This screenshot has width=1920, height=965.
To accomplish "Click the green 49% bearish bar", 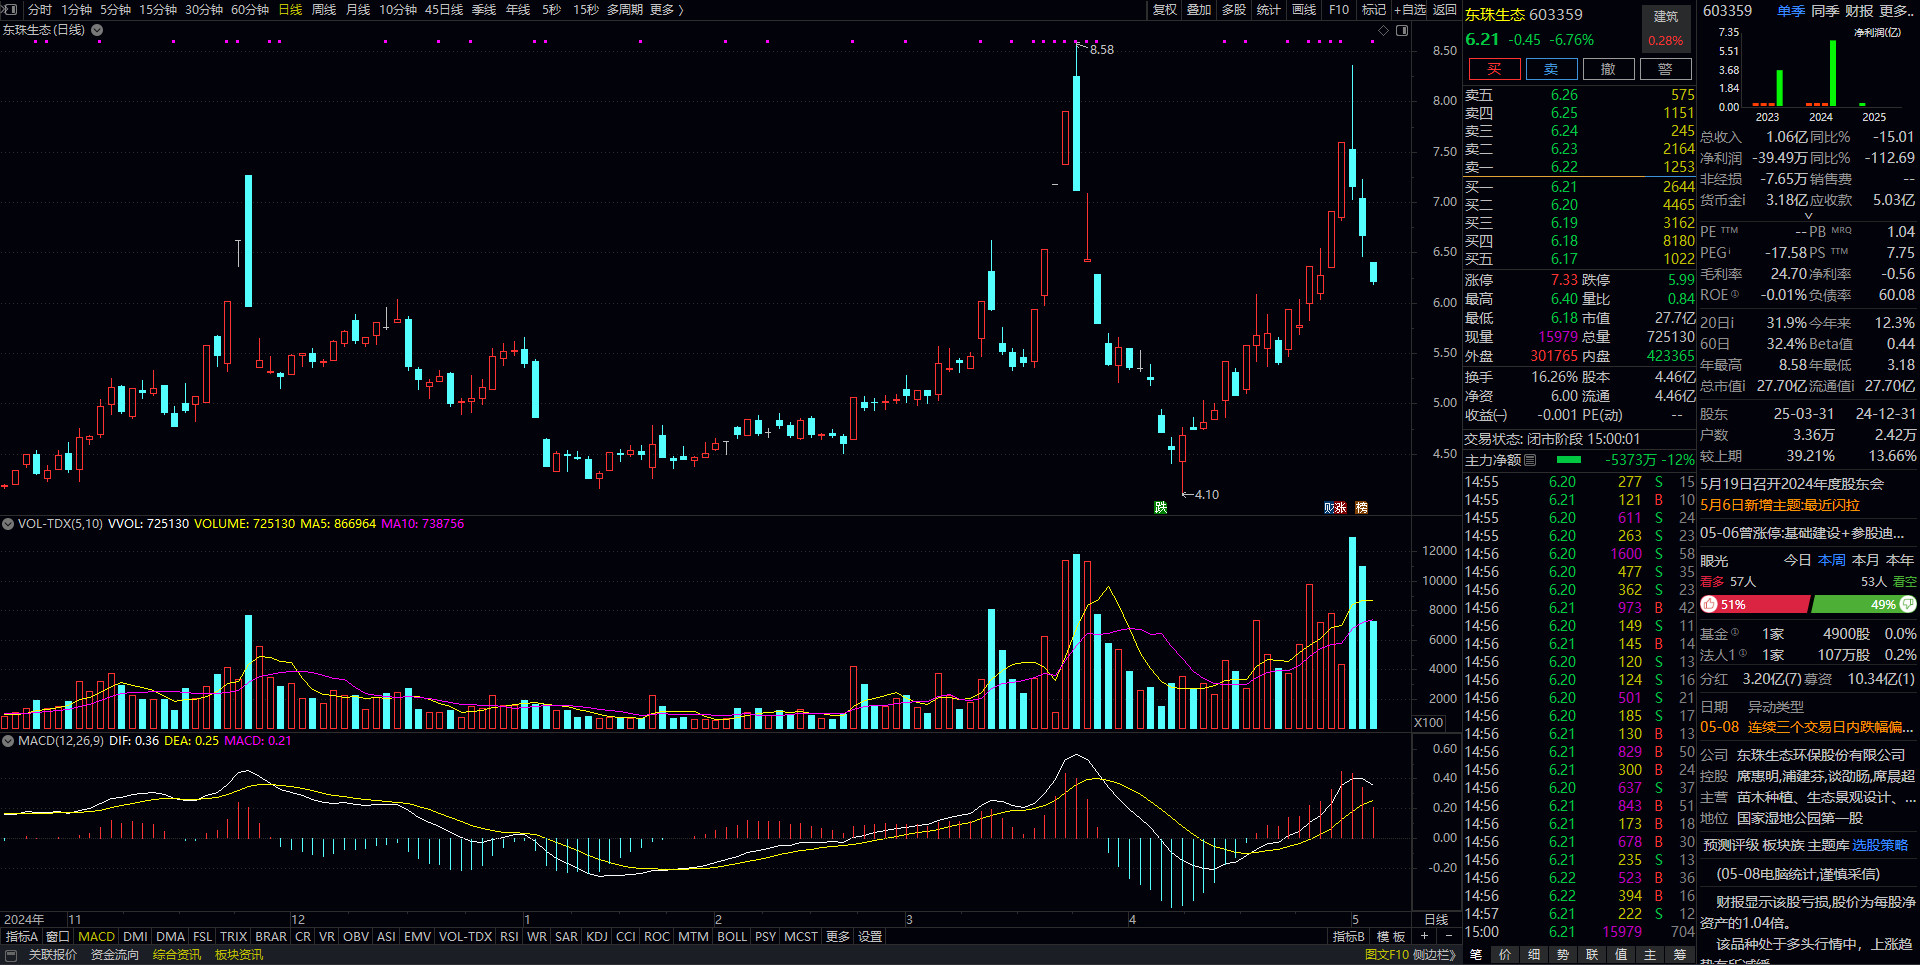I will point(1864,604).
